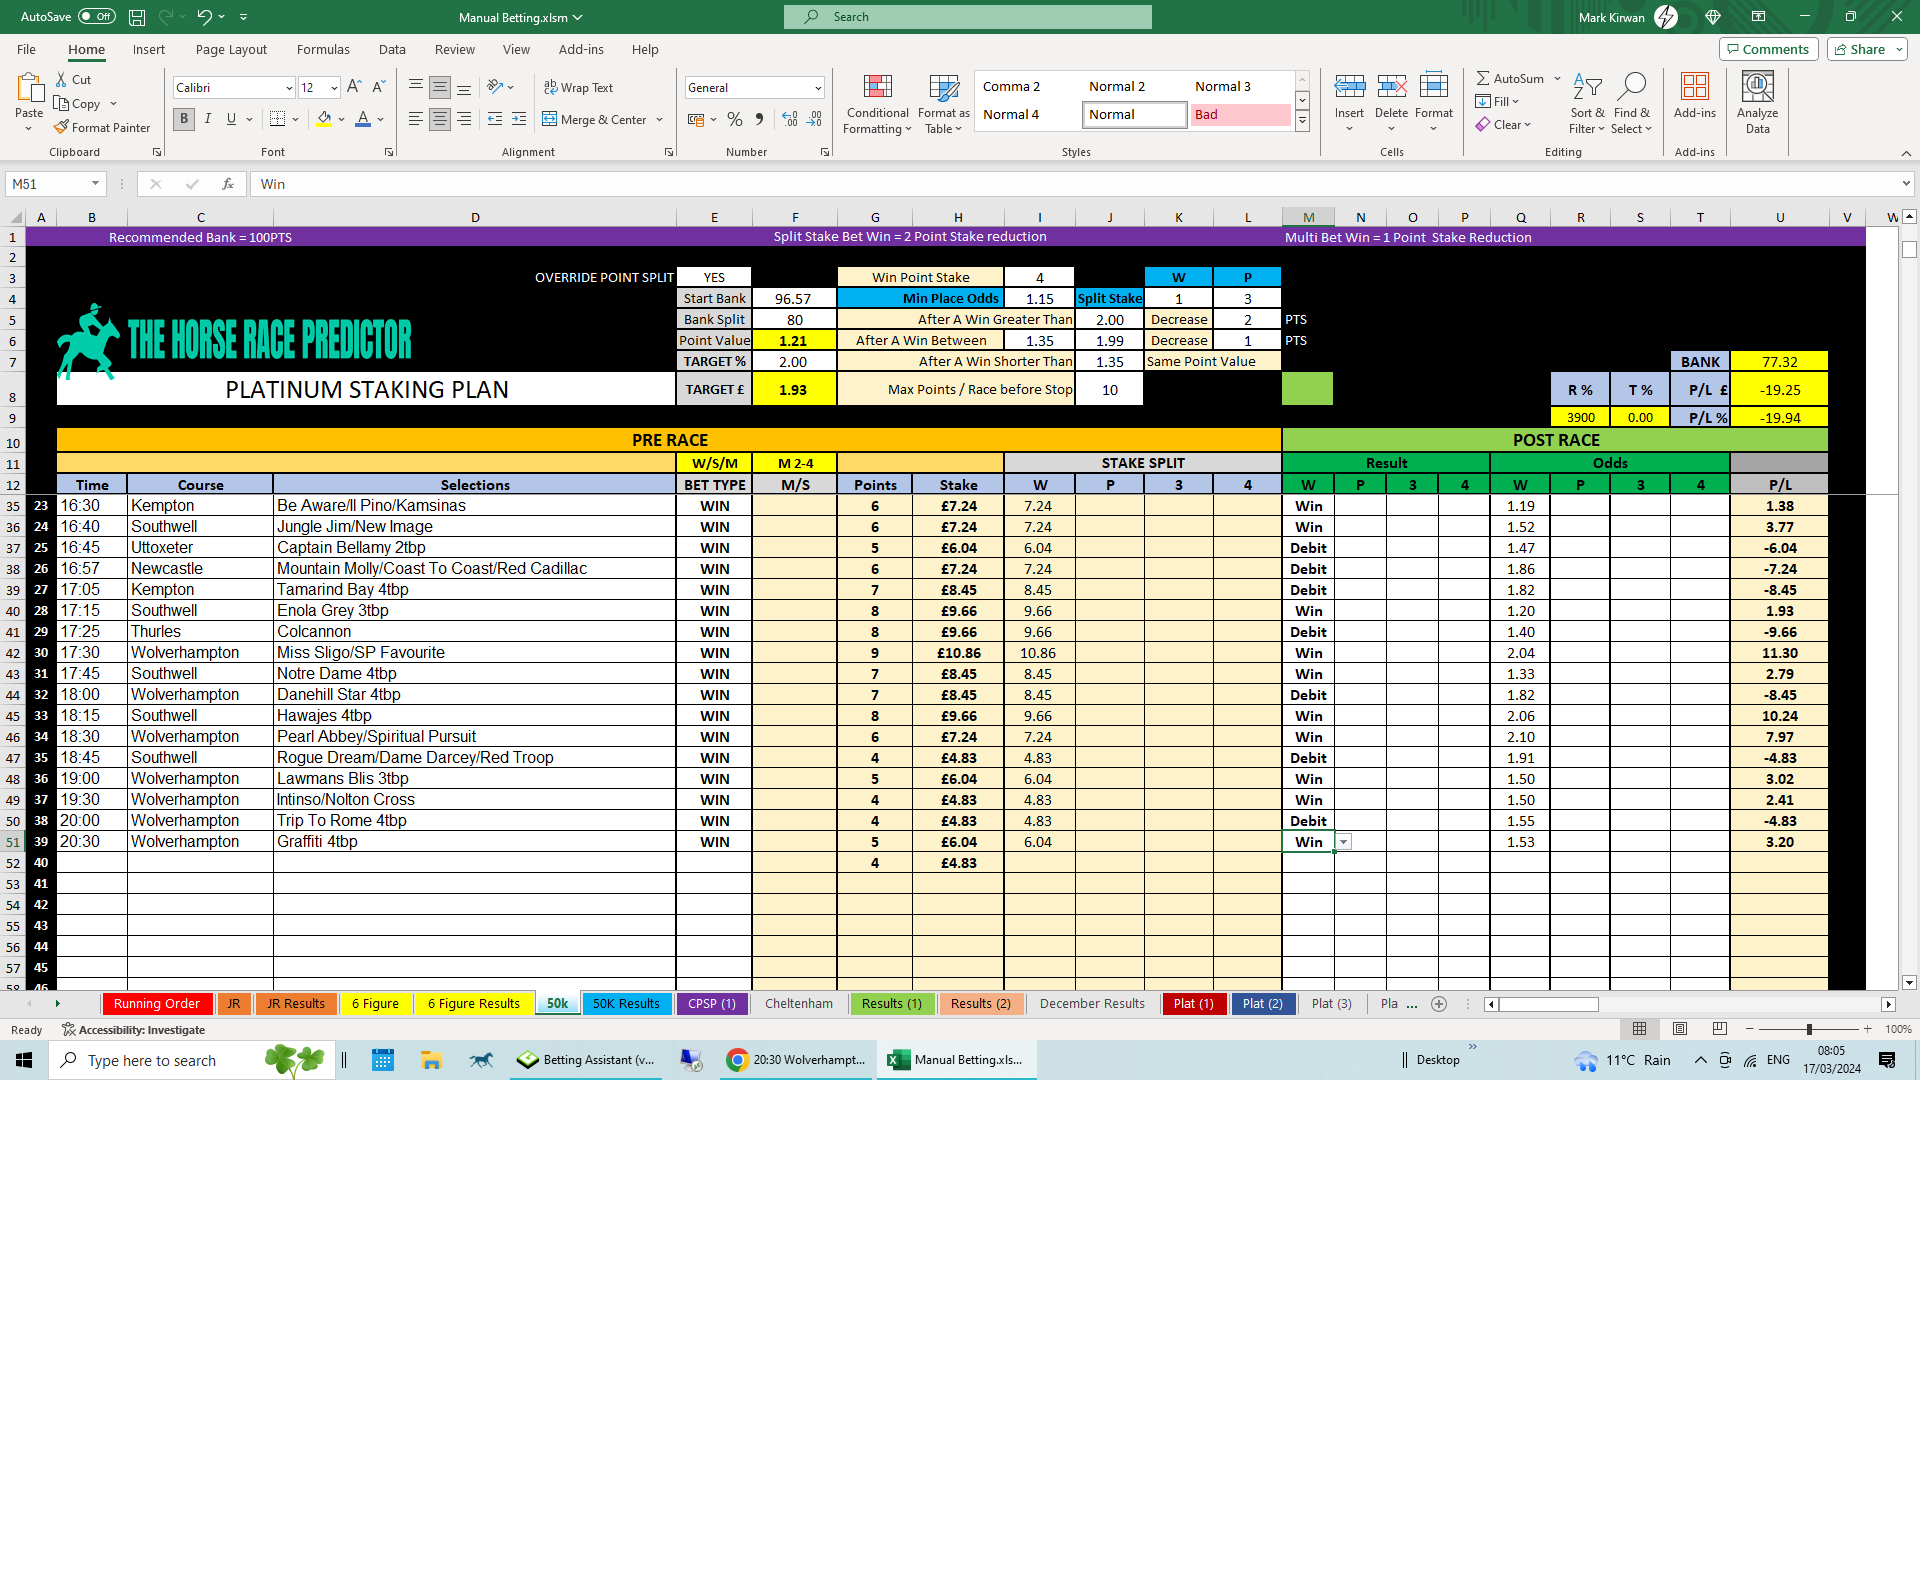The width and height of the screenshot is (1920, 1572).
Task: Click the Share button
Action: (1867, 49)
